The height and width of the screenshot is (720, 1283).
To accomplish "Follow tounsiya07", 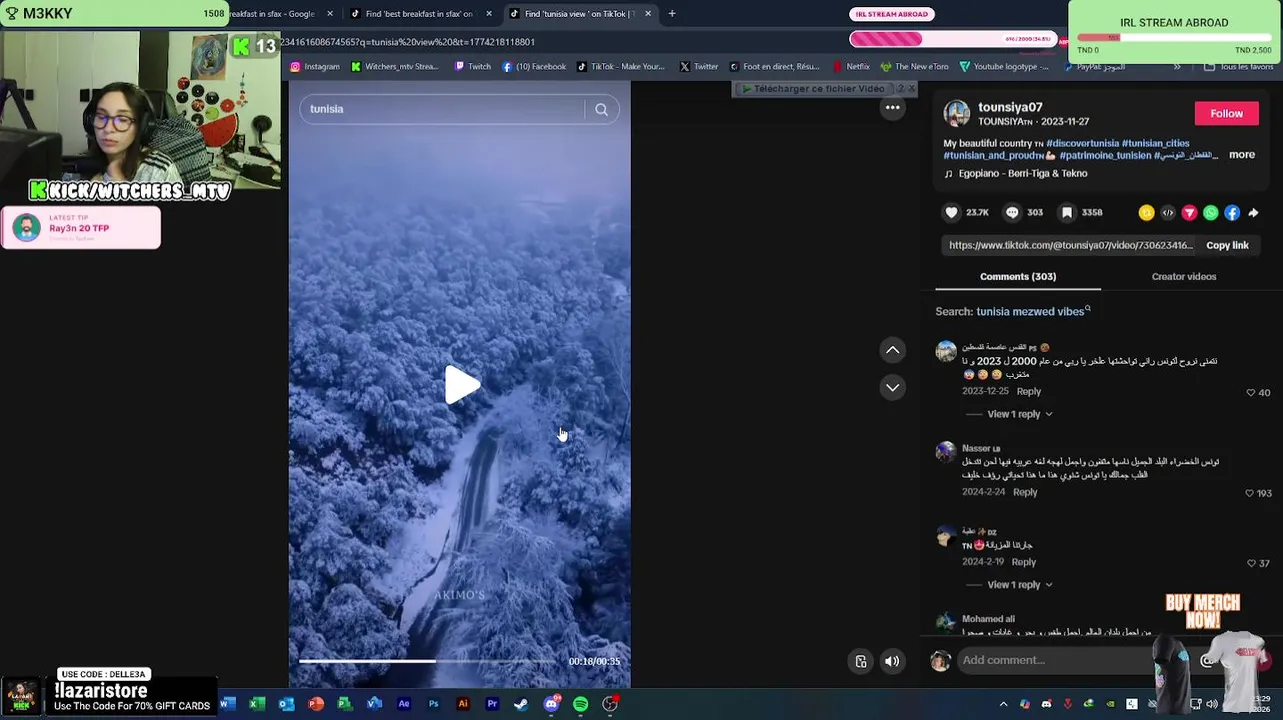I will (x=1226, y=113).
